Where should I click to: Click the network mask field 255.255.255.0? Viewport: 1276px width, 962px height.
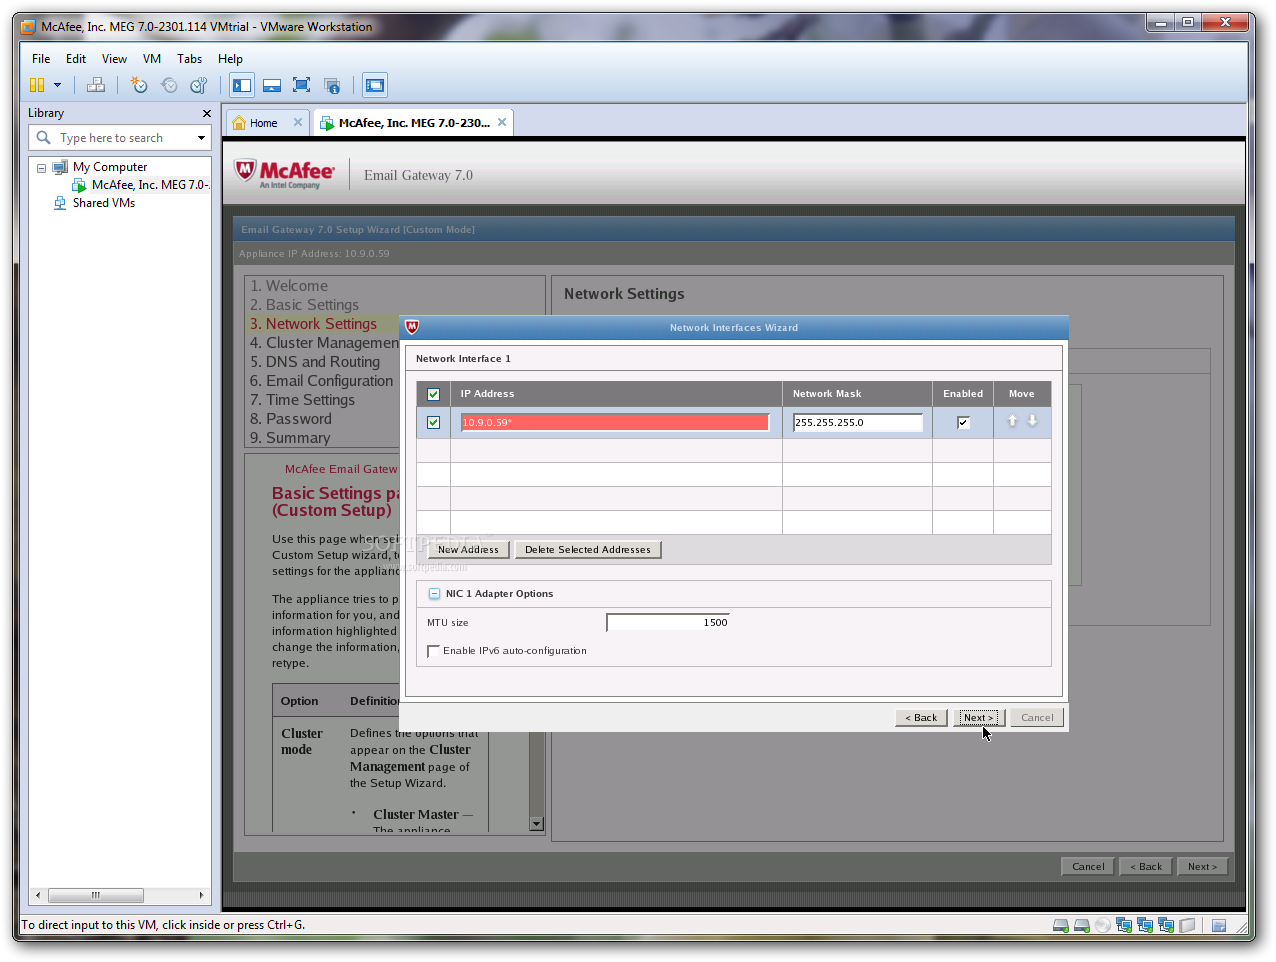tap(858, 422)
